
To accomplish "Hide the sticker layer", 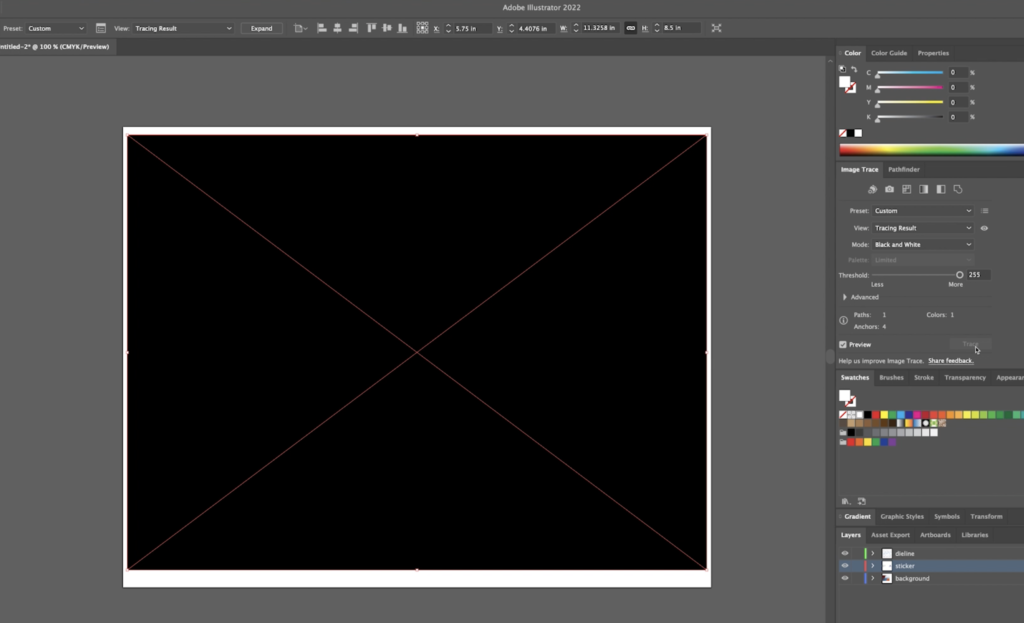I will click(845, 566).
